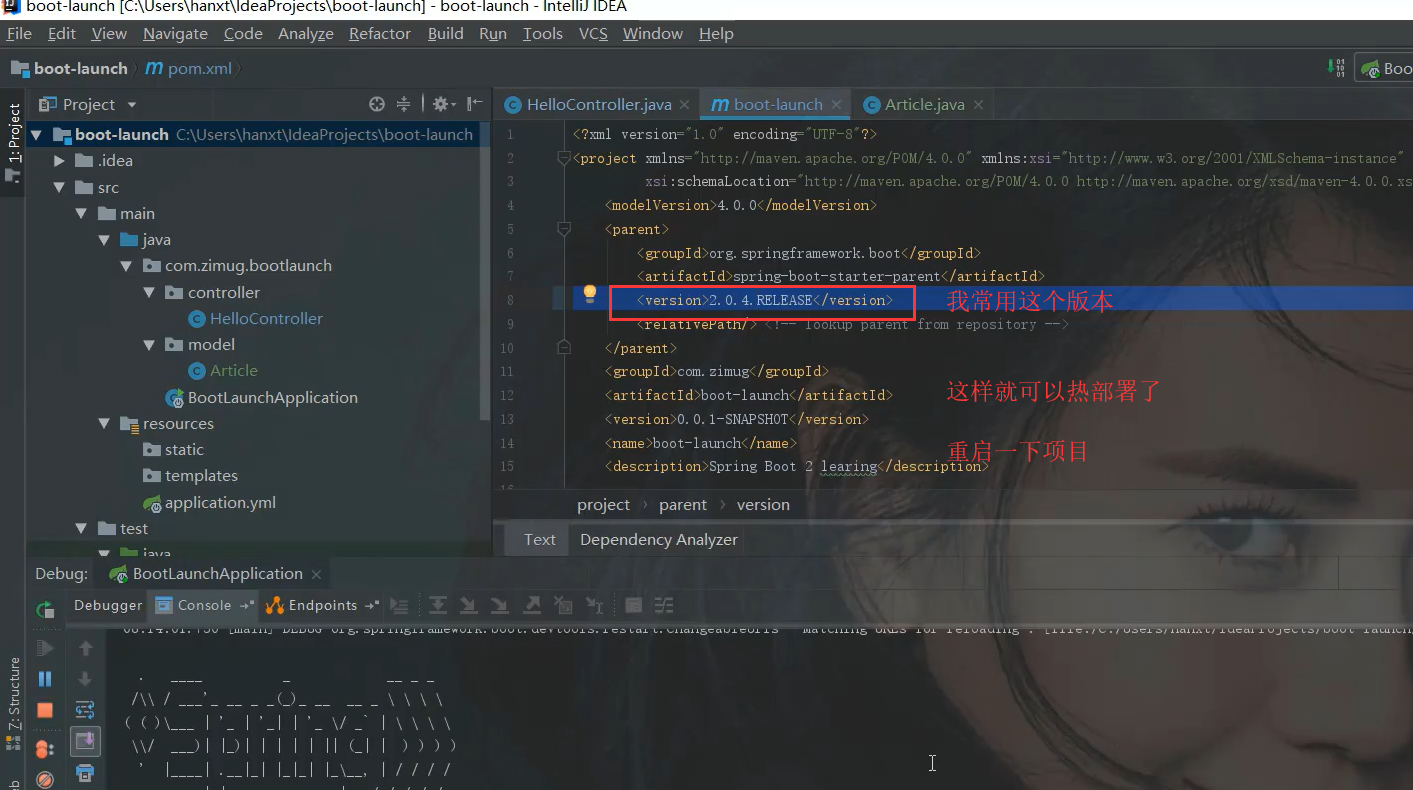Screen dimensions: 1413x790
Task: Click the update/build arrows icon on the top toolbar
Action: [x=1337, y=68]
